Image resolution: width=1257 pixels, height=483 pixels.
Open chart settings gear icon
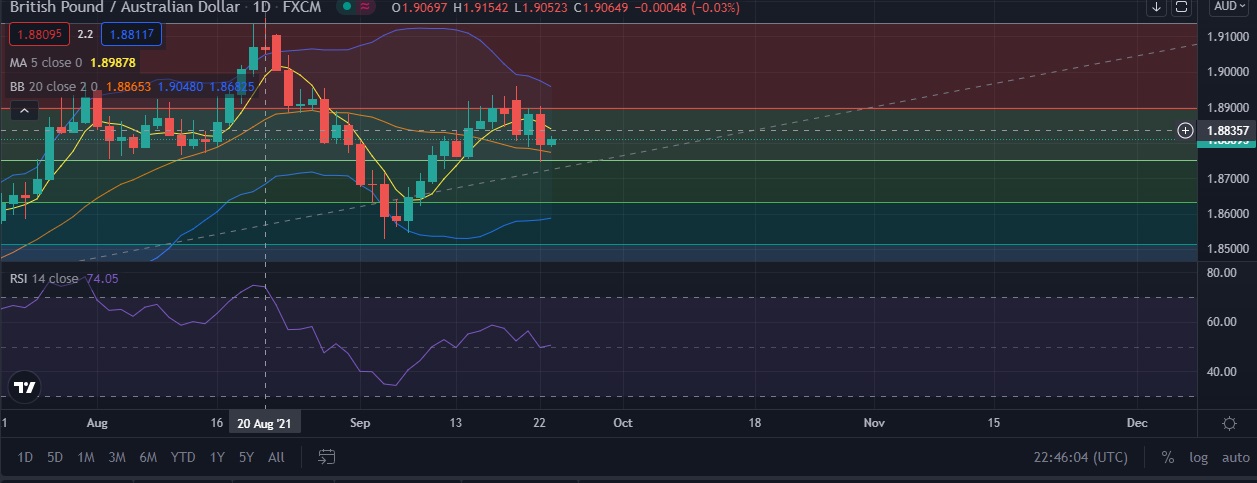[1229, 423]
